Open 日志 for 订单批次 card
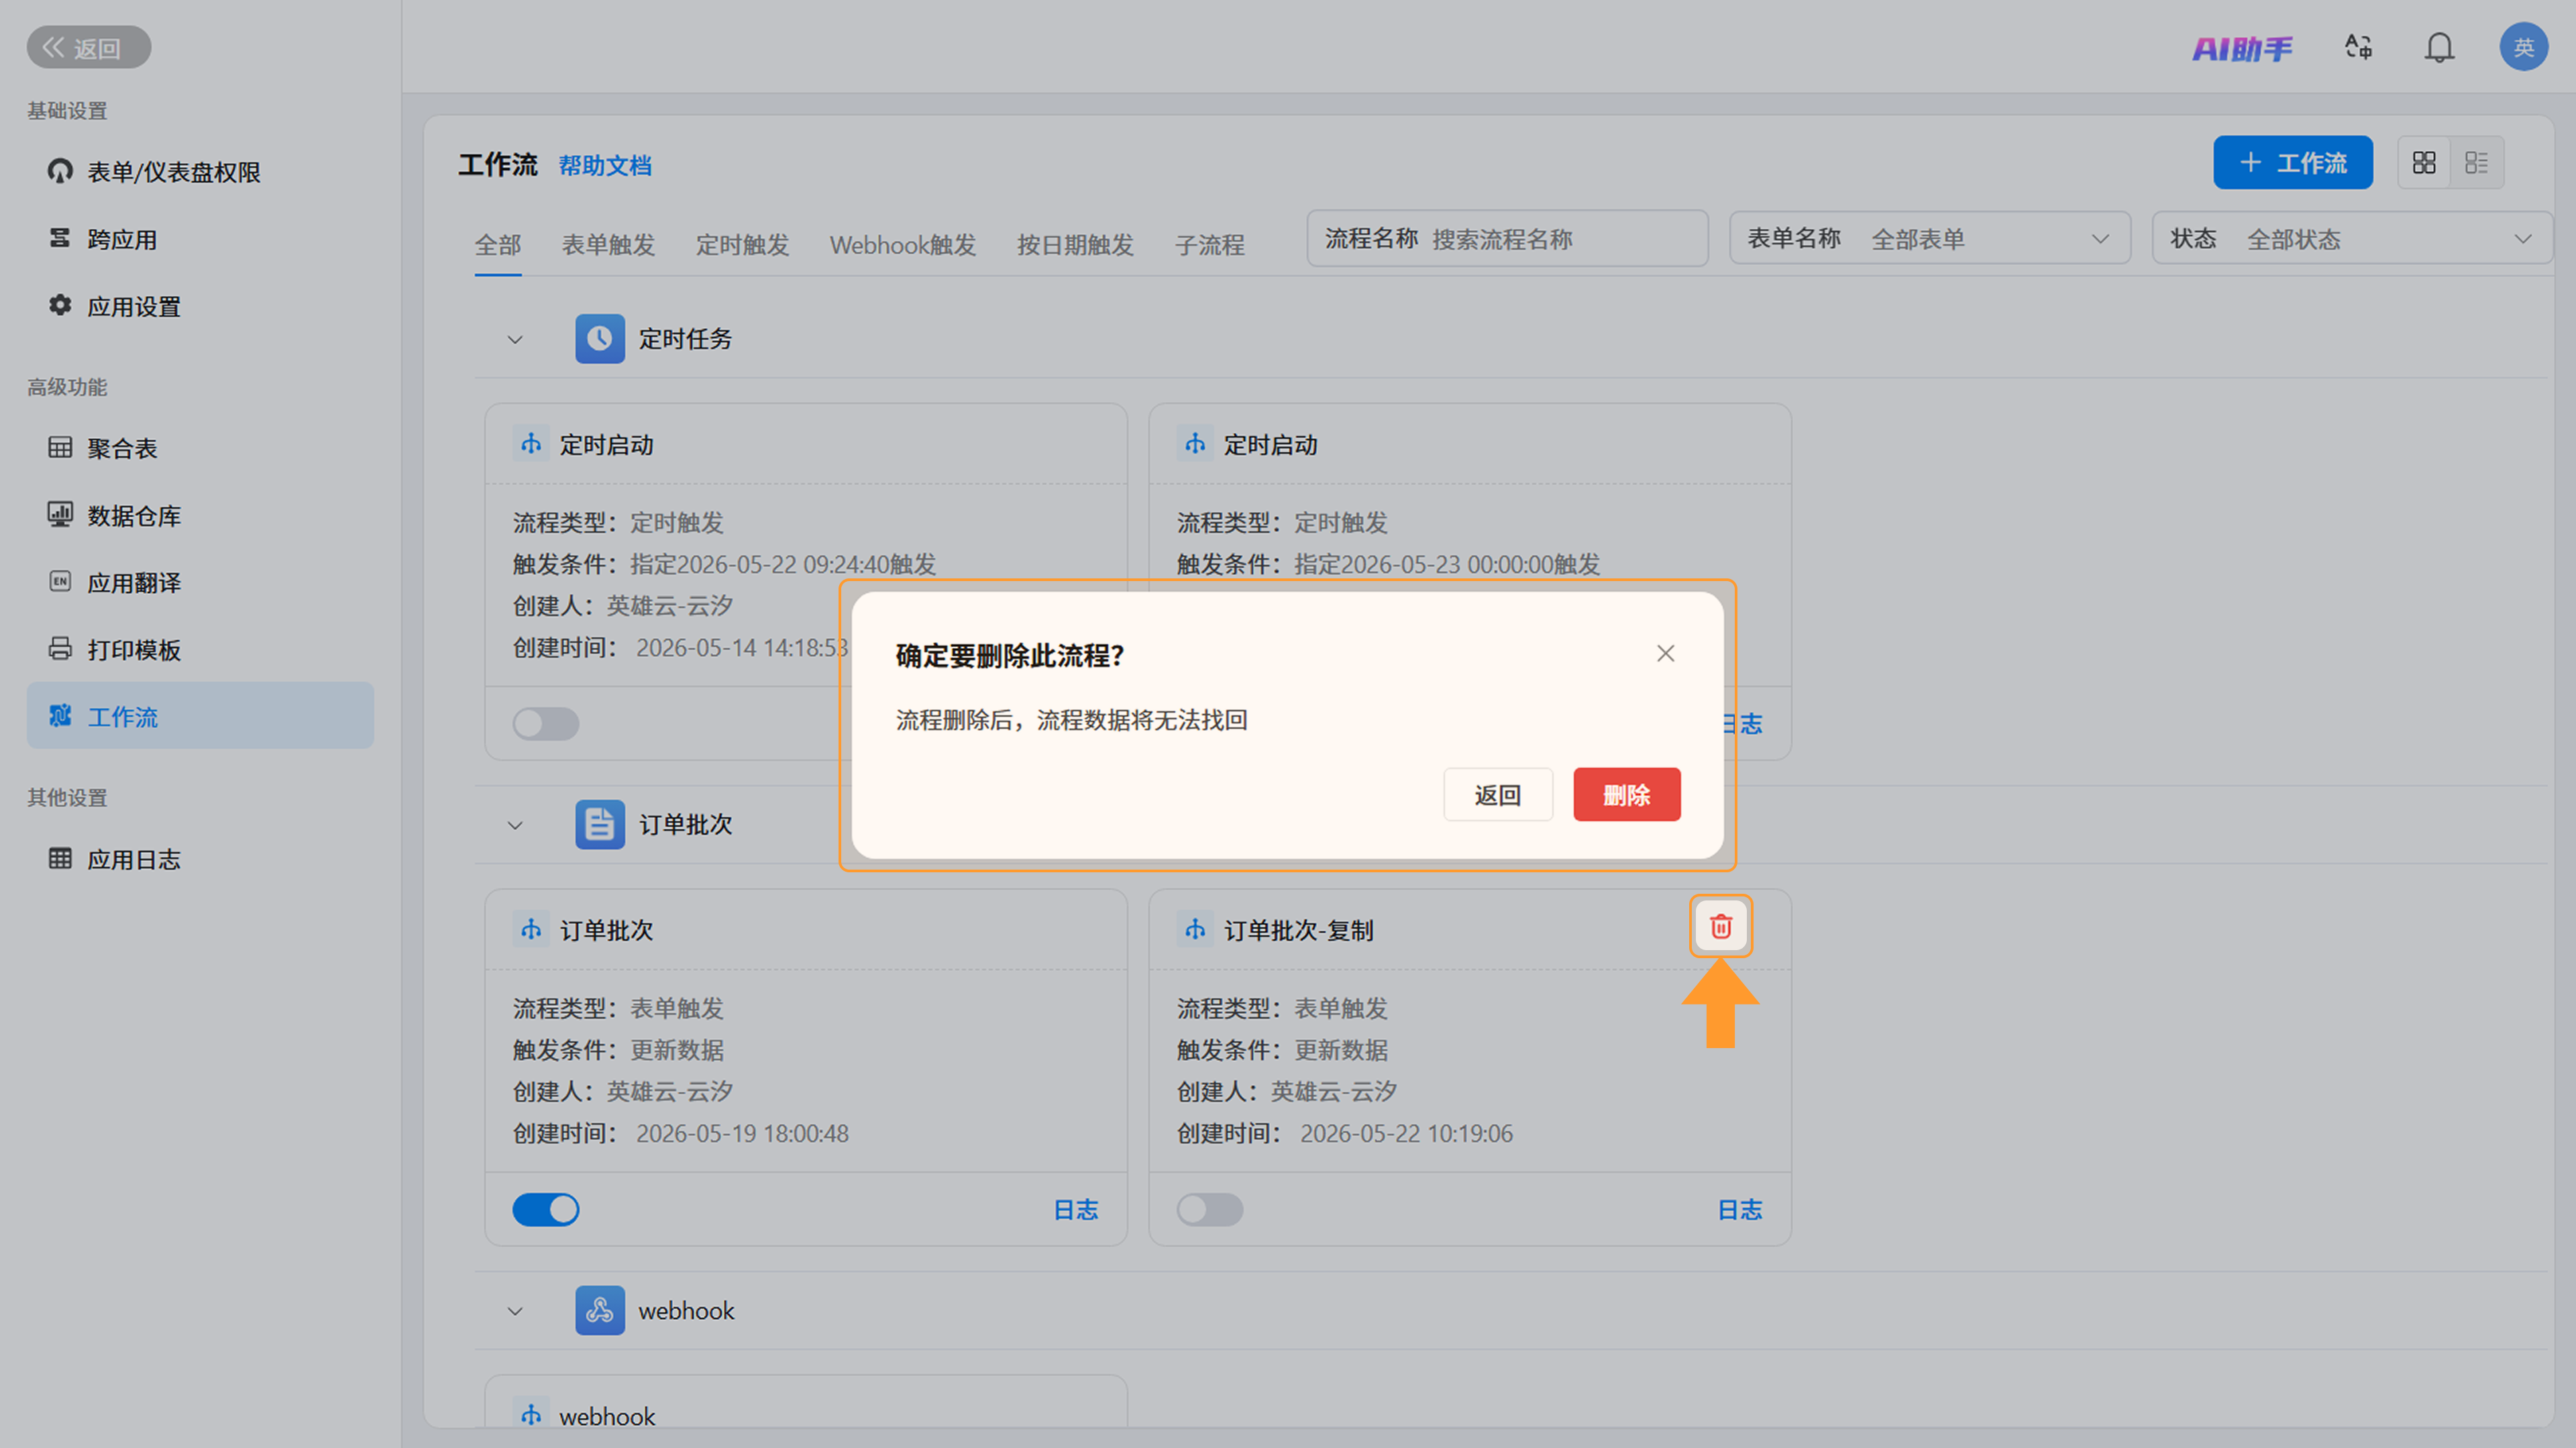 (1076, 1210)
